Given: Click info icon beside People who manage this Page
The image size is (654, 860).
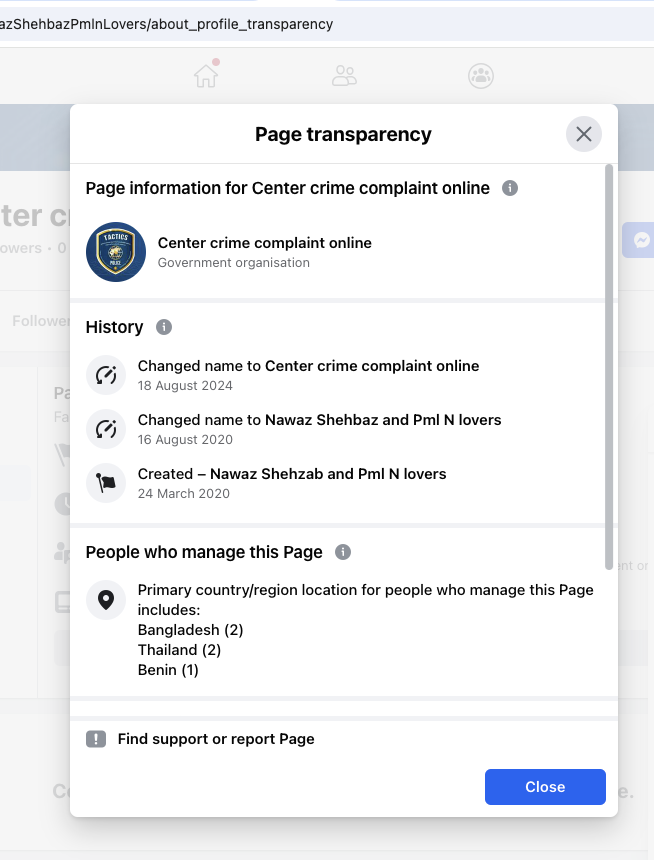Looking at the screenshot, I should pyautogui.click(x=343, y=552).
